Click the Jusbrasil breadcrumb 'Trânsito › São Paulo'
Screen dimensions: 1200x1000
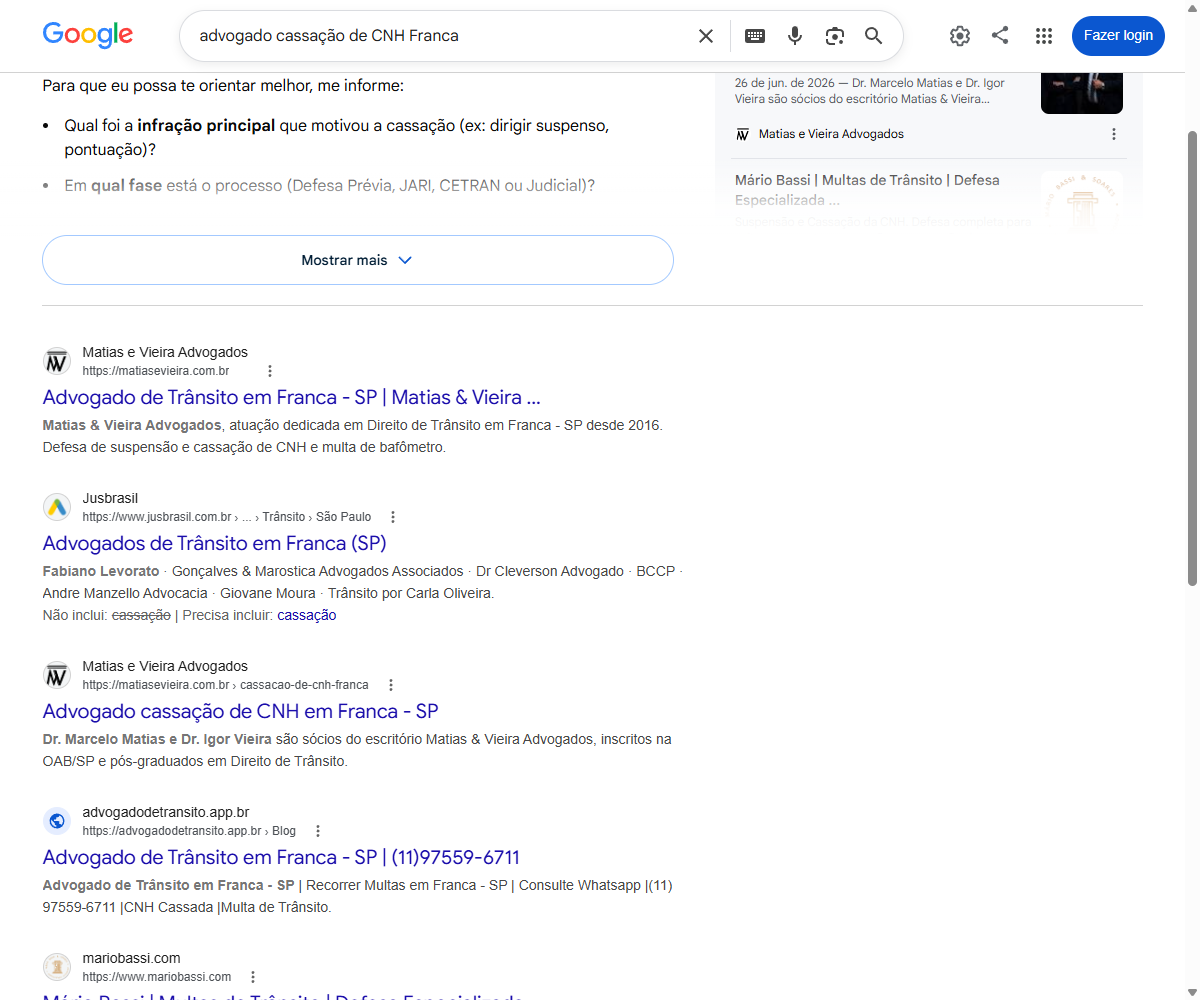[317, 517]
